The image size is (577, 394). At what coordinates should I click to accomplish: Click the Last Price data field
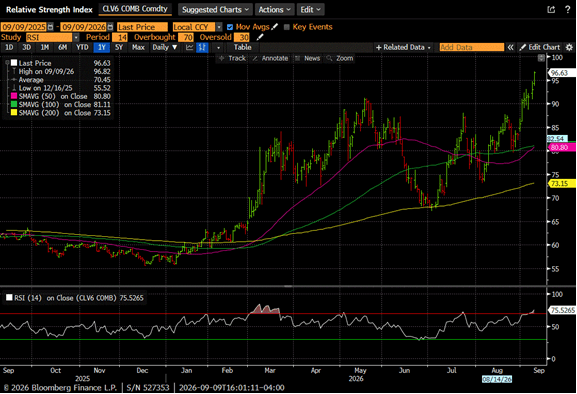pos(142,27)
